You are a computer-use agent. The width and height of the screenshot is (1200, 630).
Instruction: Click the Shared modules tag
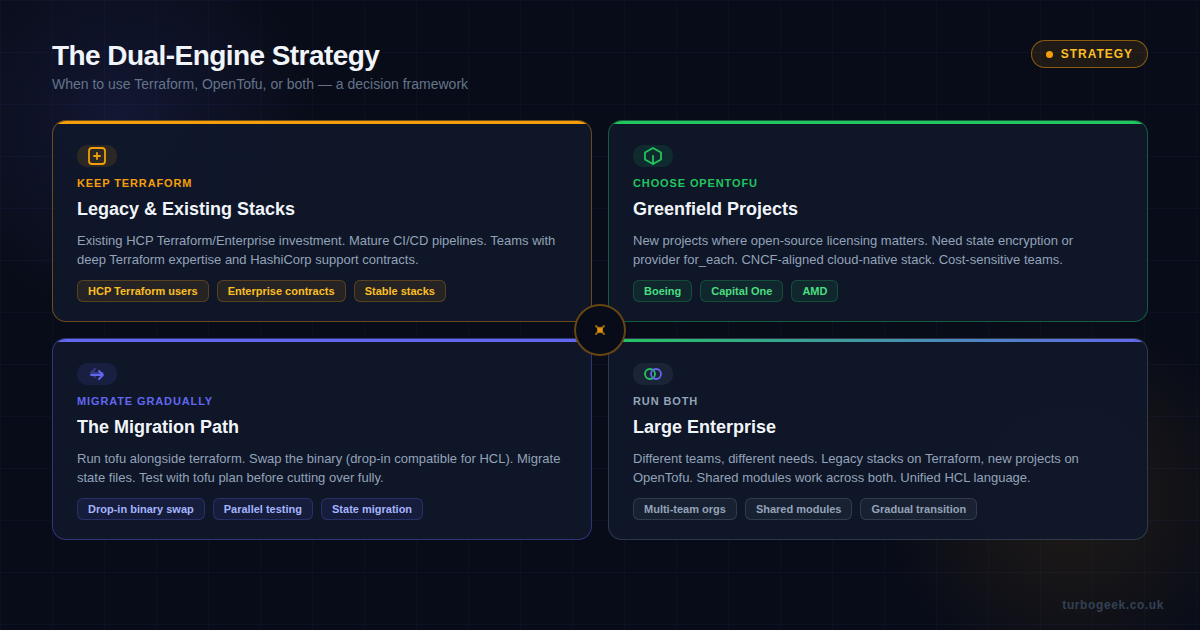click(798, 509)
